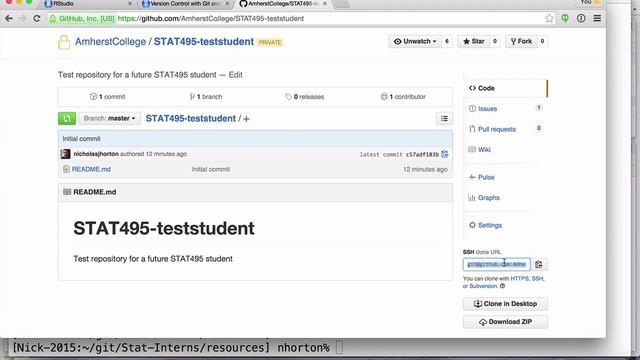Reload the GitHub page
The width and height of the screenshot is (640, 360).
click(x=37, y=18)
